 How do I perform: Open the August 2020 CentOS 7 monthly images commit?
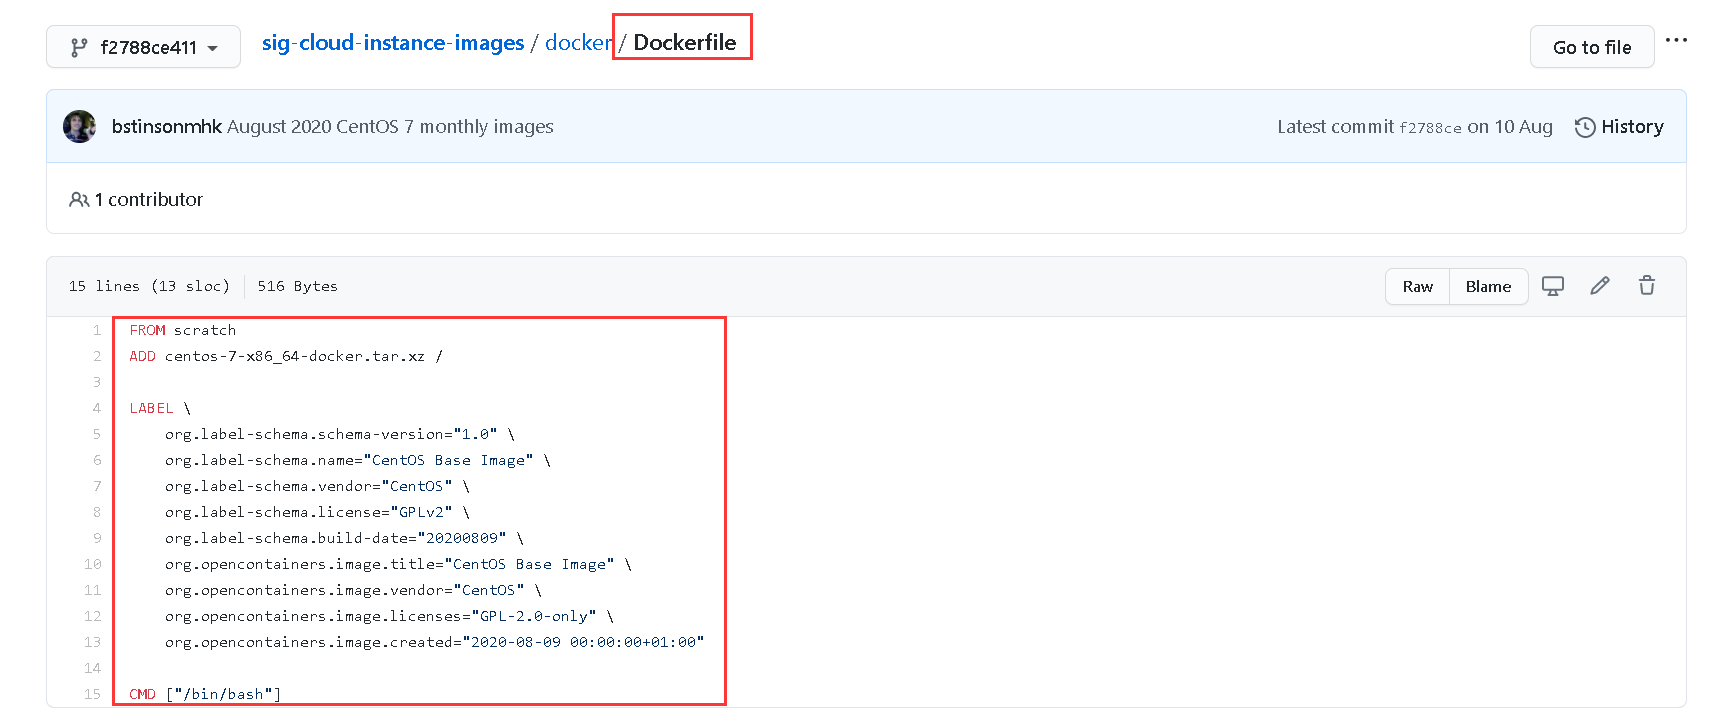pos(390,127)
